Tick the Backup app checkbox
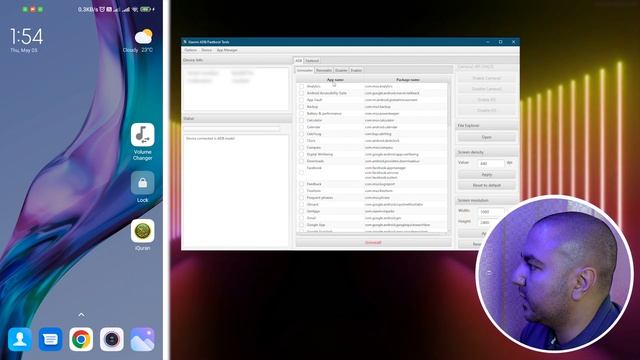 point(301,107)
